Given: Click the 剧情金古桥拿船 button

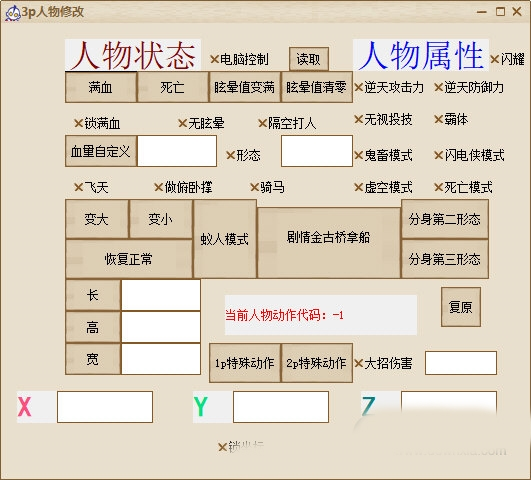Looking at the screenshot, I should 328,243.
